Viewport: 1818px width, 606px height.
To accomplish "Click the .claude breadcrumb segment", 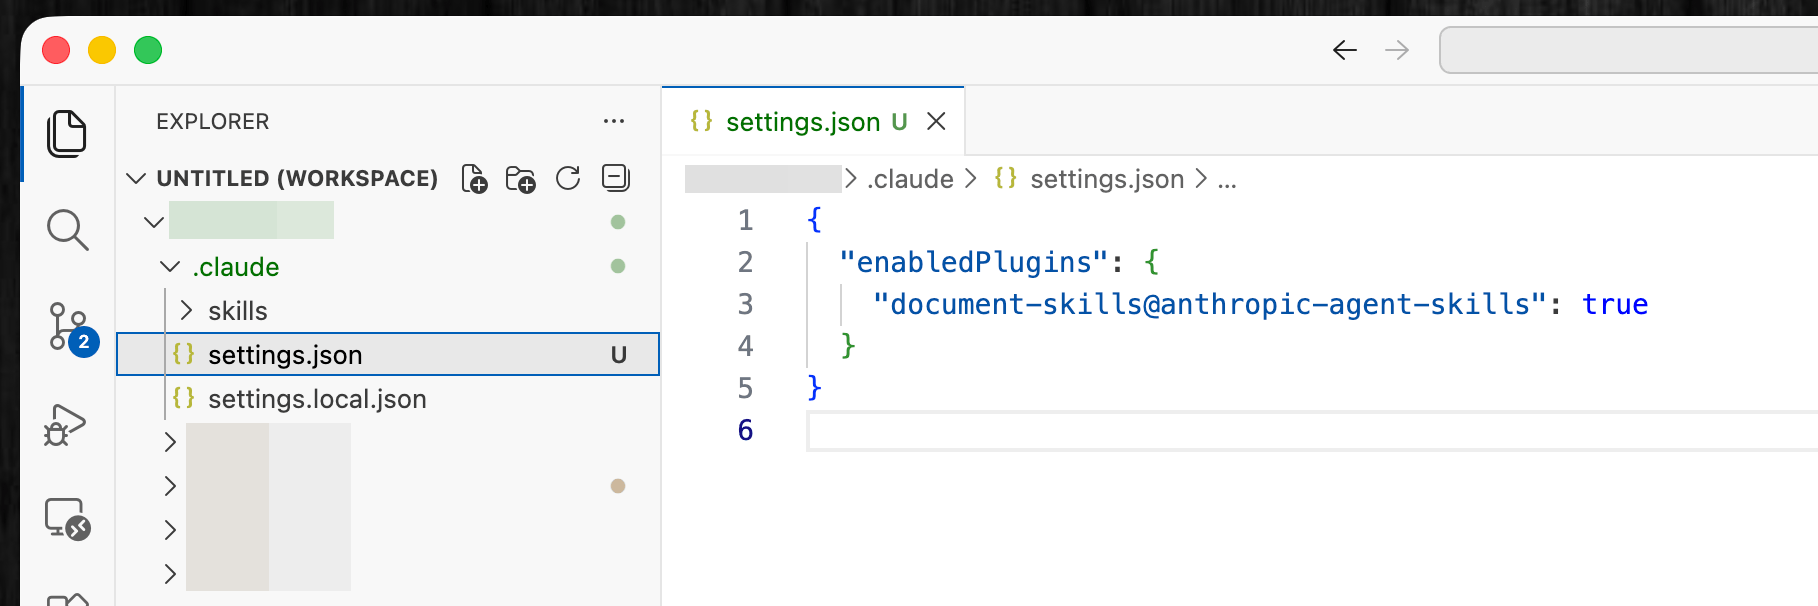I will click(910, 179).
